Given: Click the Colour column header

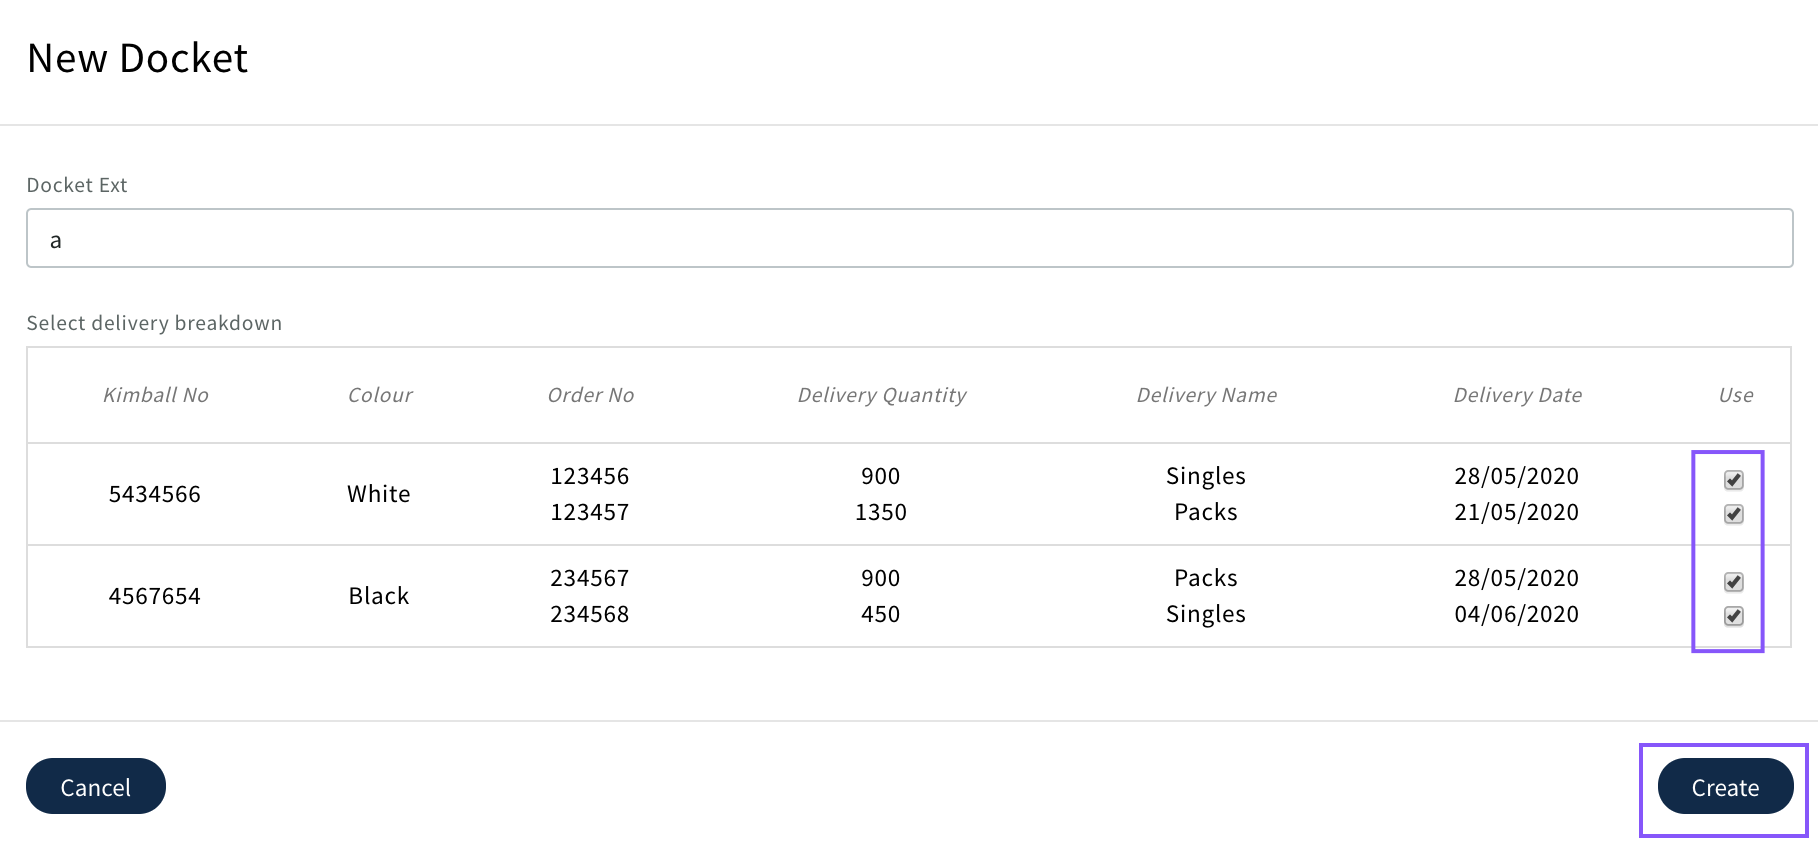Looking at the screenshot, I should coord(380,395).
